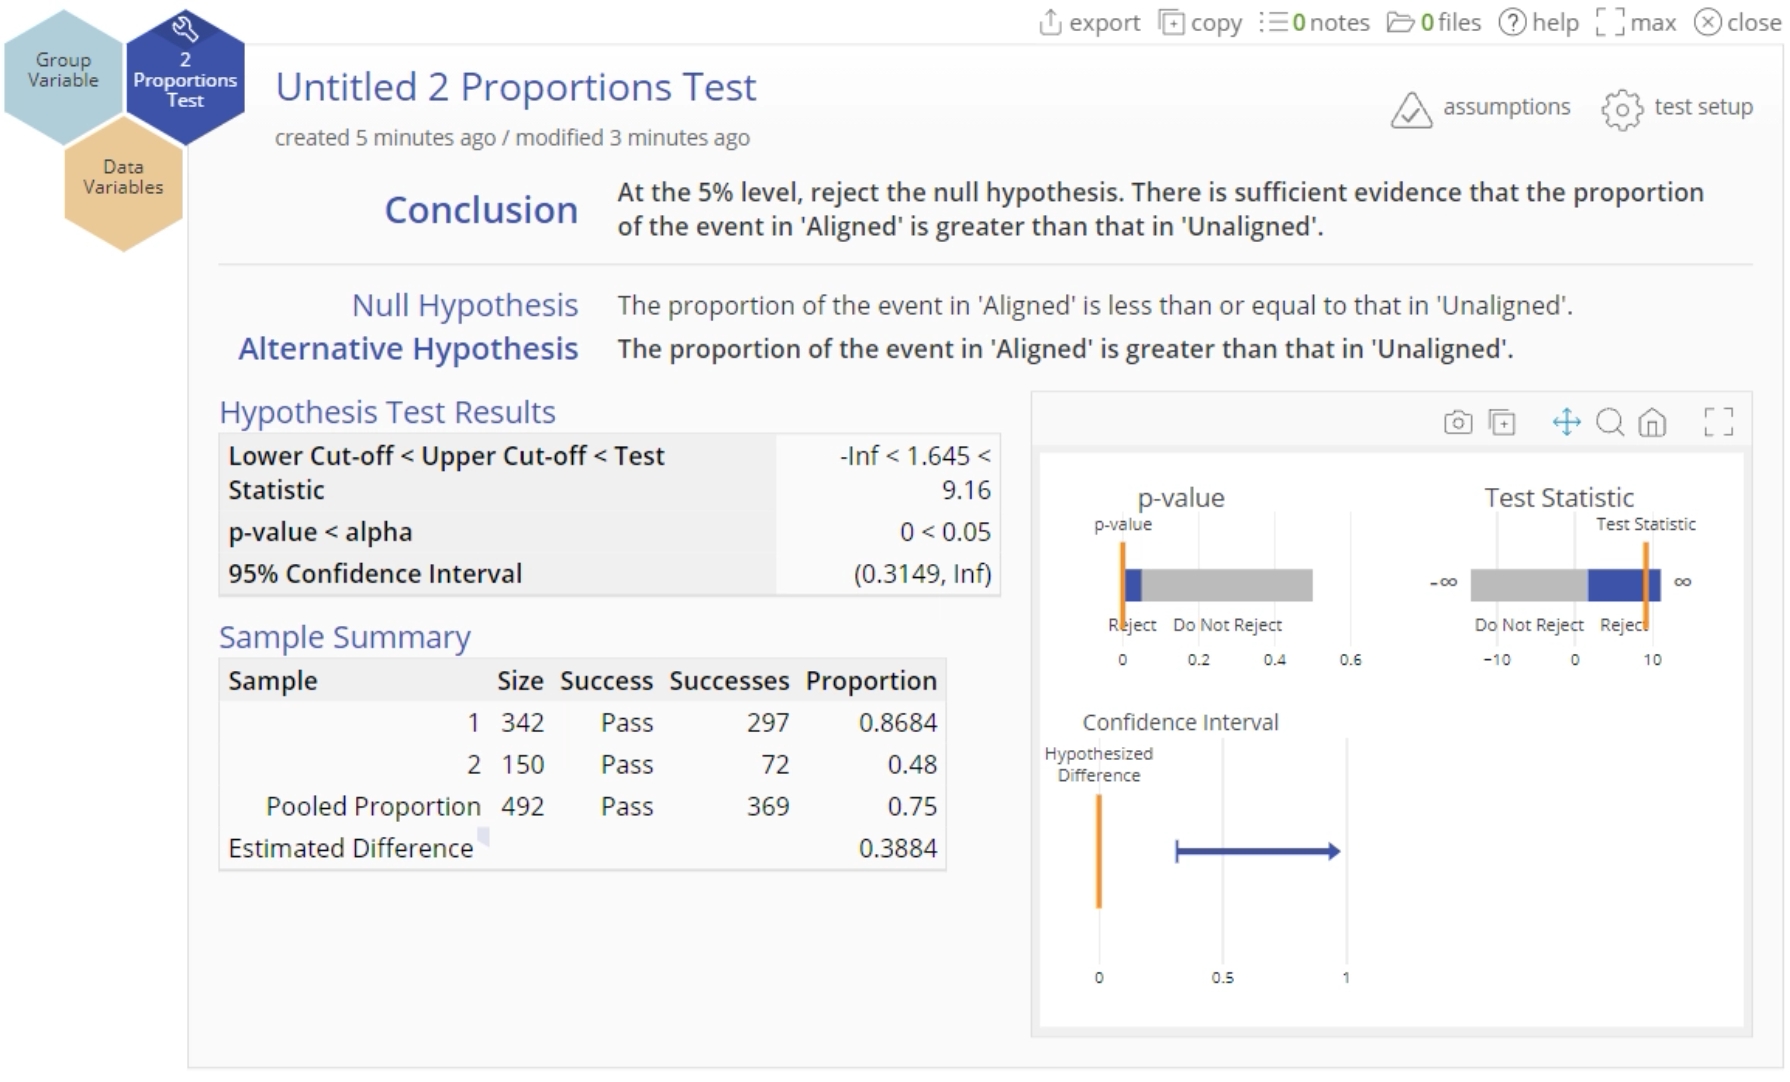
Task: Take a chart snapshot with camera icon
Action: click(x=1458, y=422)
